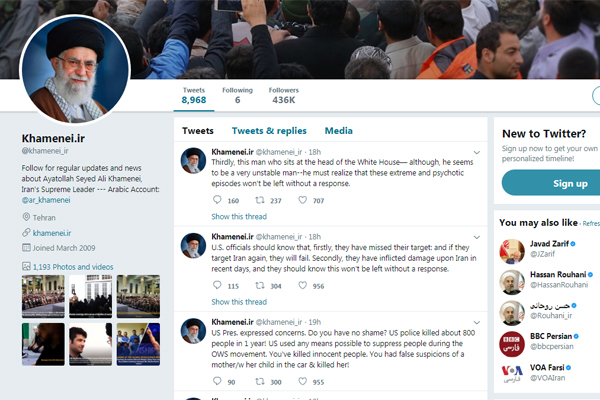Reply to the 'Thirdly, this man' tweet
Image resolution: width=600 pixels, height=400 pixels.
click(217, 200)
